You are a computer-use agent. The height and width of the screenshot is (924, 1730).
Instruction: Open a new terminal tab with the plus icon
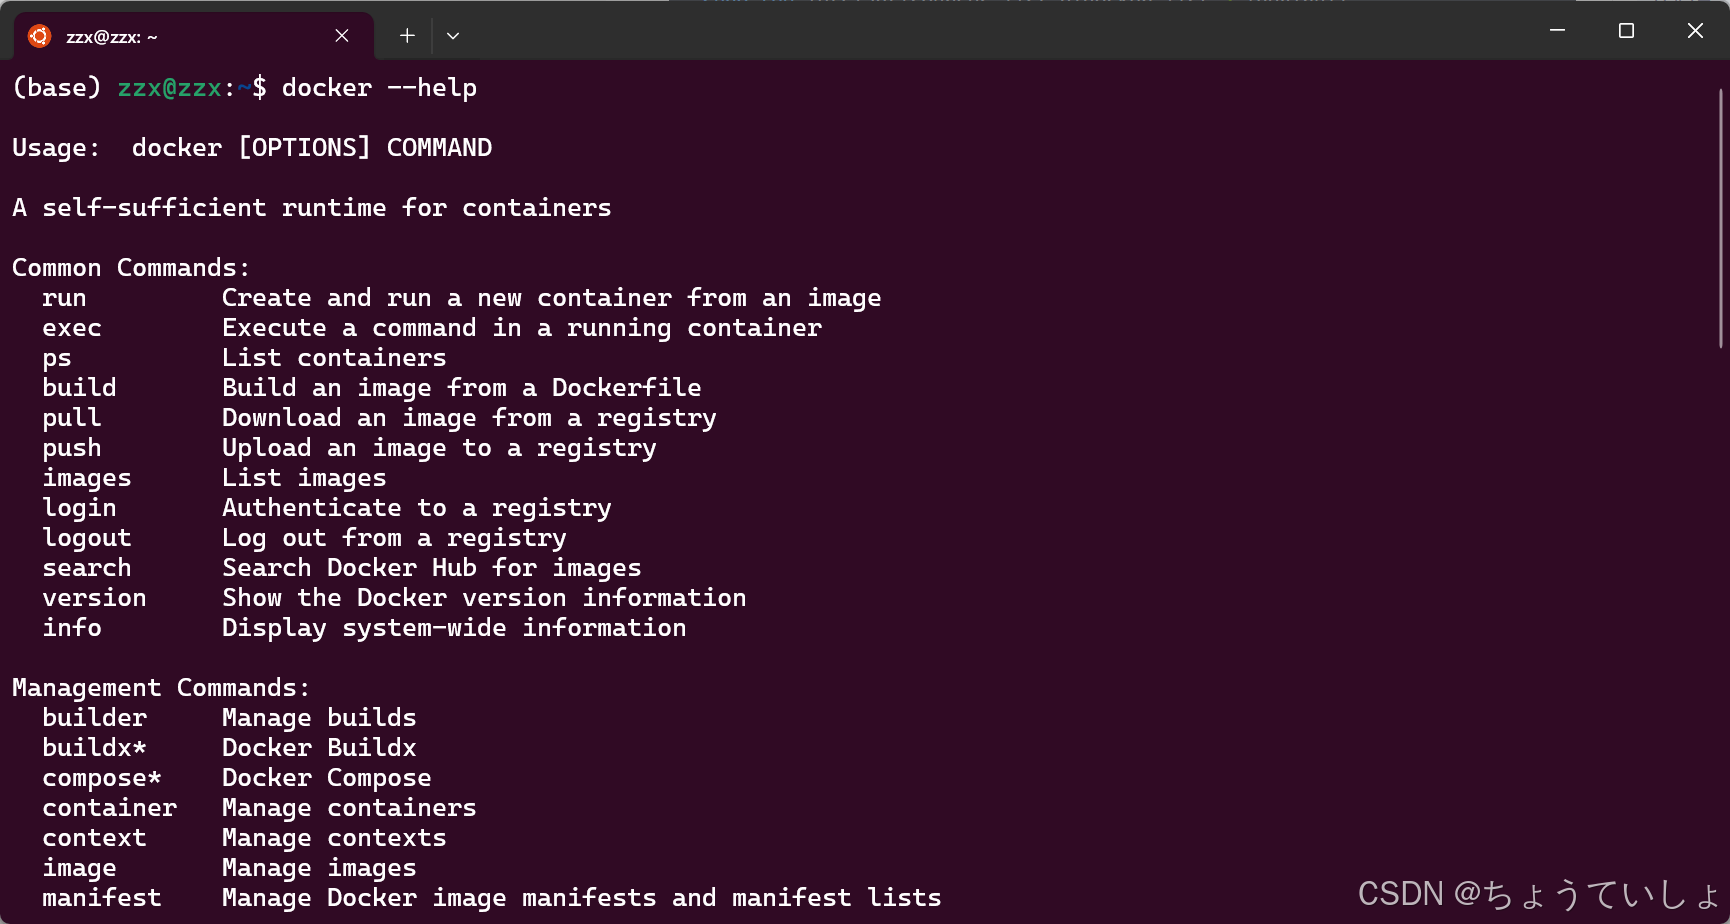pos(407,36)
